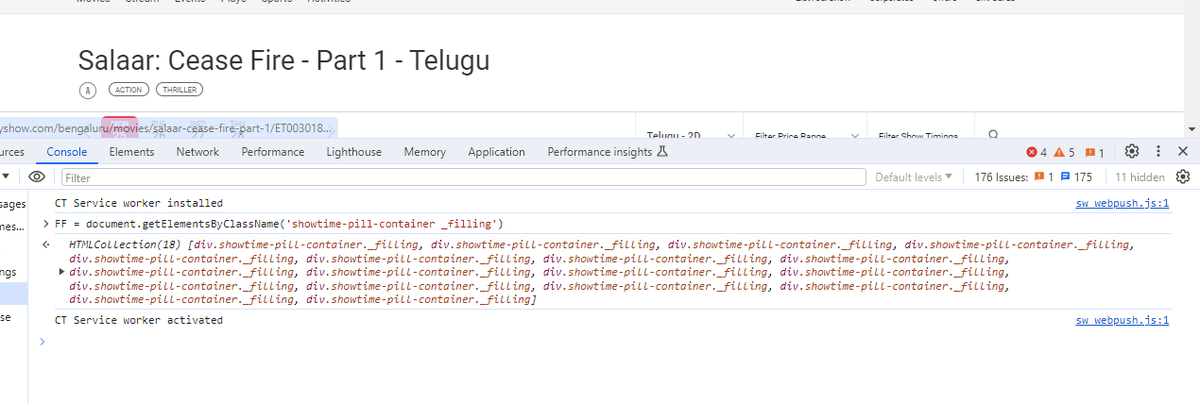Select 'CT Service worker activated' log line

click(x=139, y=320)
